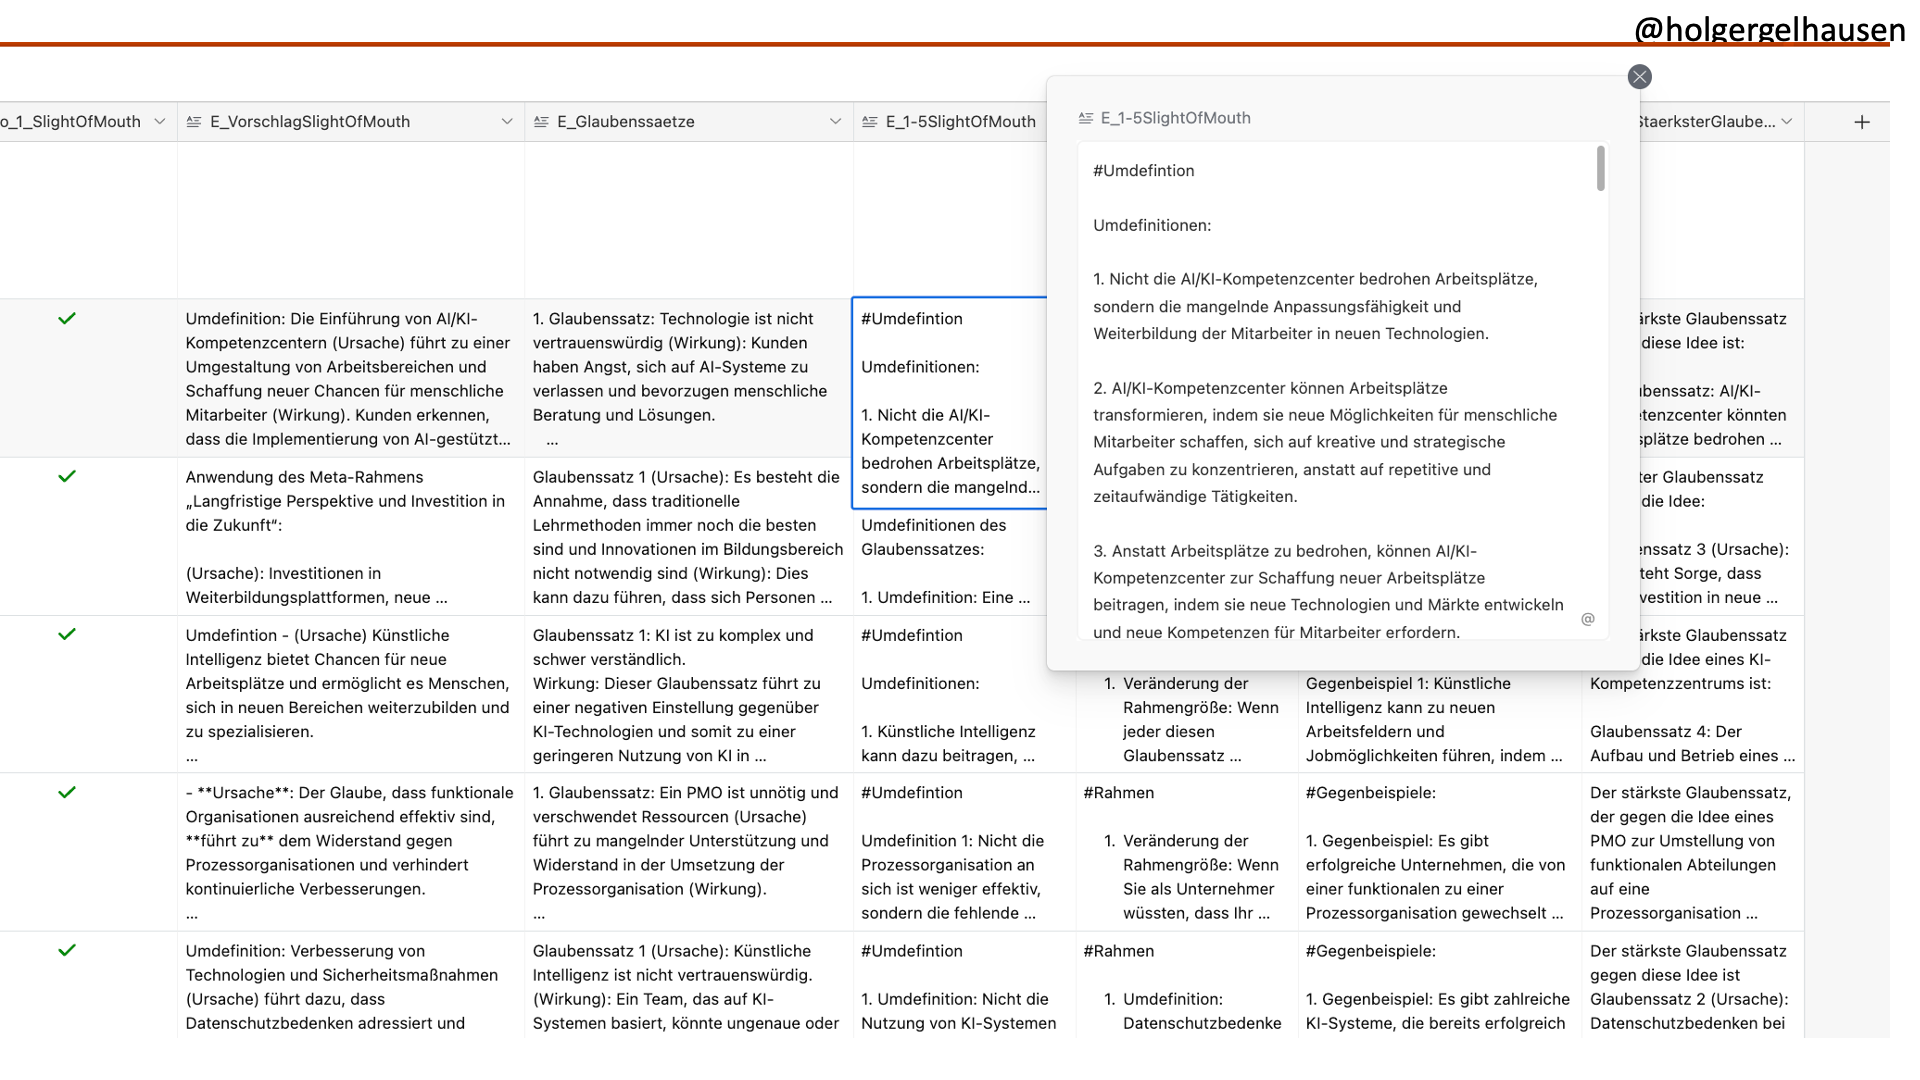The height and width of the screenshot is (1080, 1920).
Task: Click the long-text icon in E_VorschlagSlightOfMouth header
Action: (x=194, y=122)
